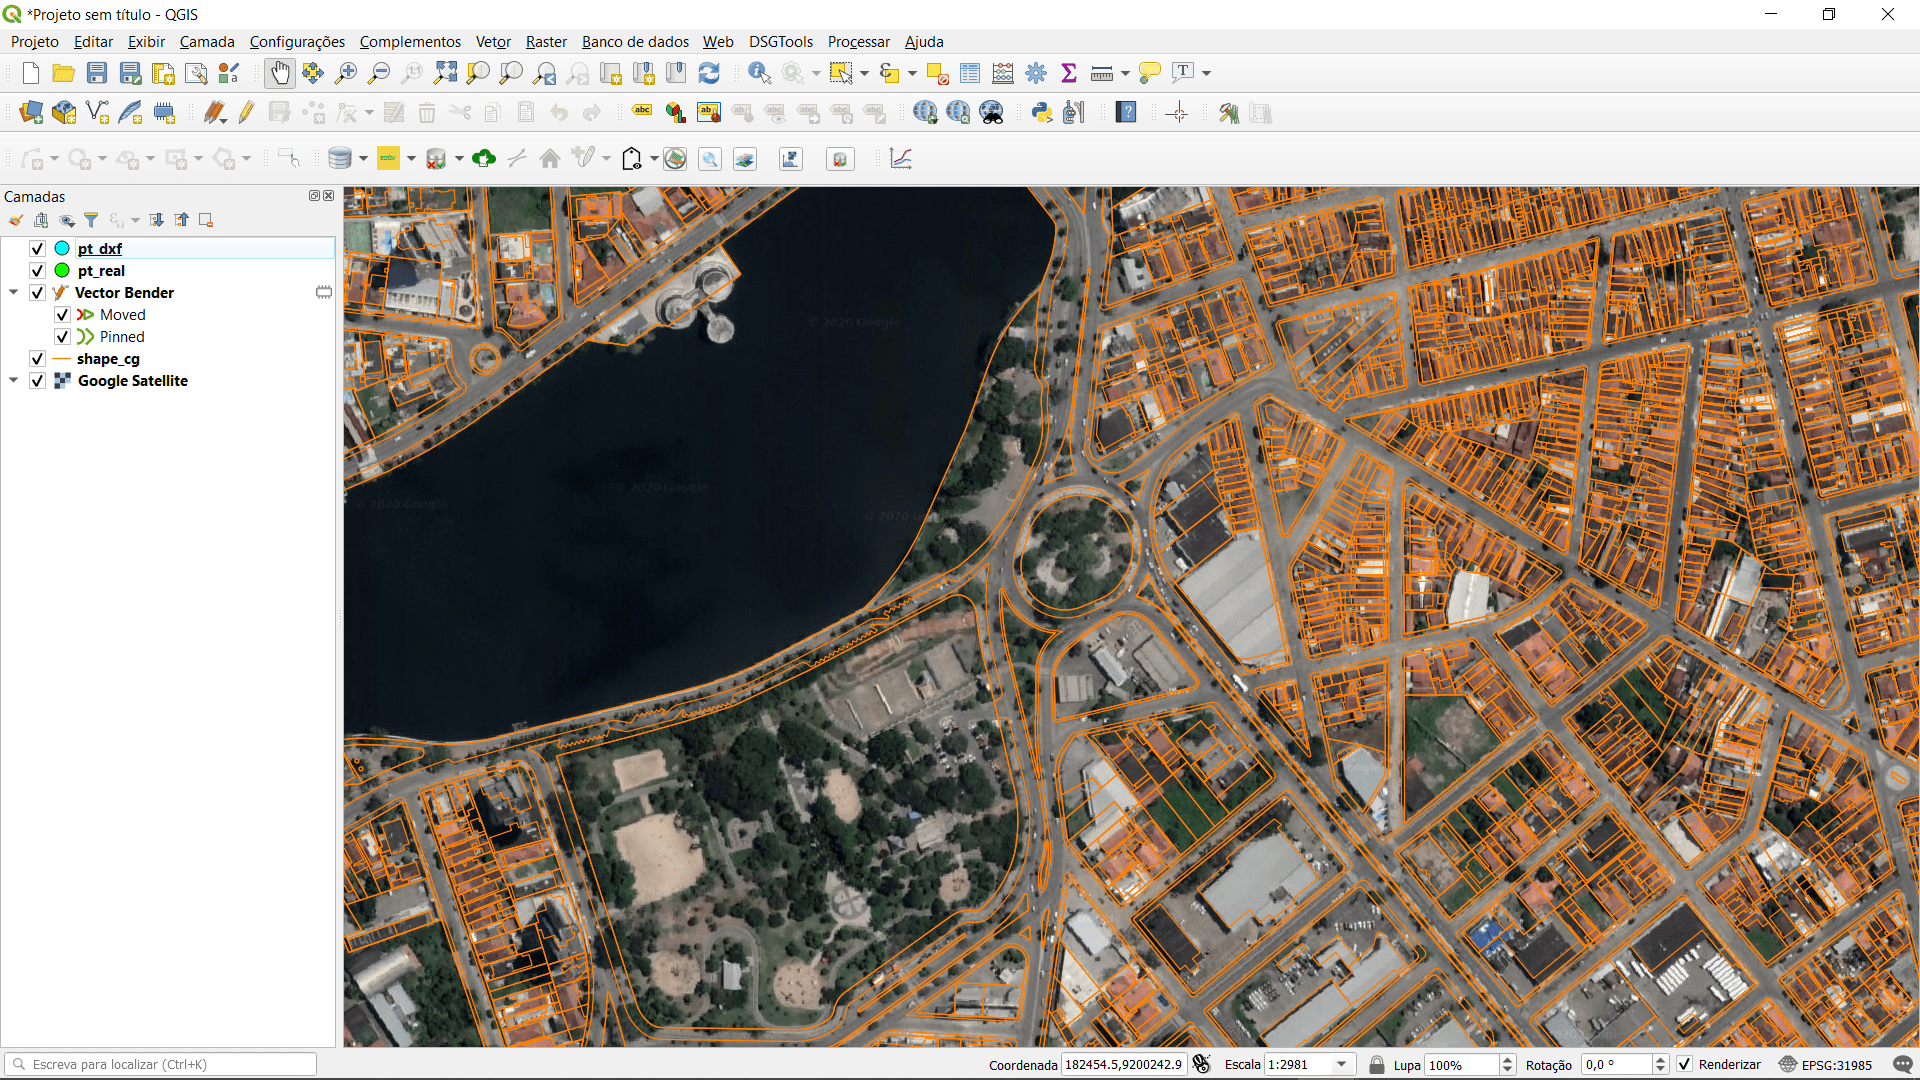Click the Identify Features tool
Image resolution: width=1920 pixels, height=1080 pixels.
point(759,73)
